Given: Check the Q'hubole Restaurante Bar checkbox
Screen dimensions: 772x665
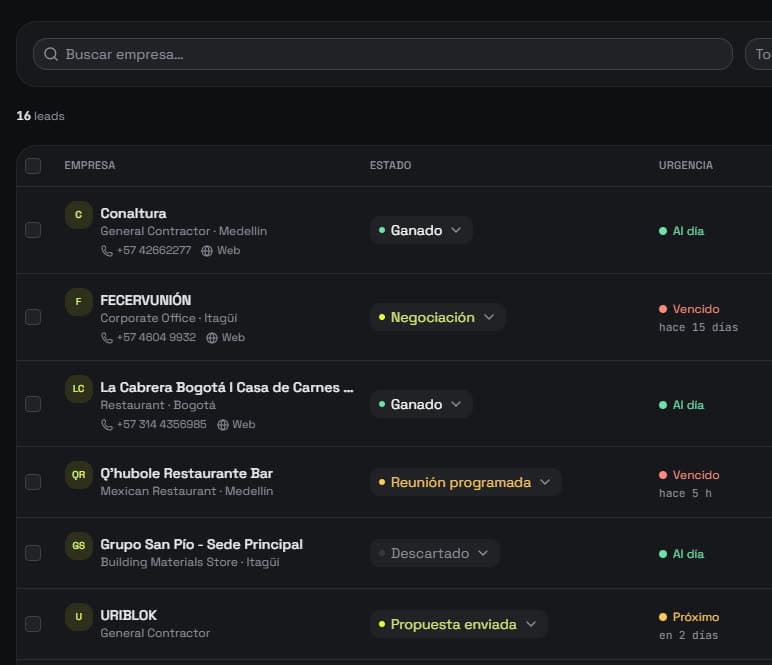Looking at the screenshot, I should coord(33,482).
